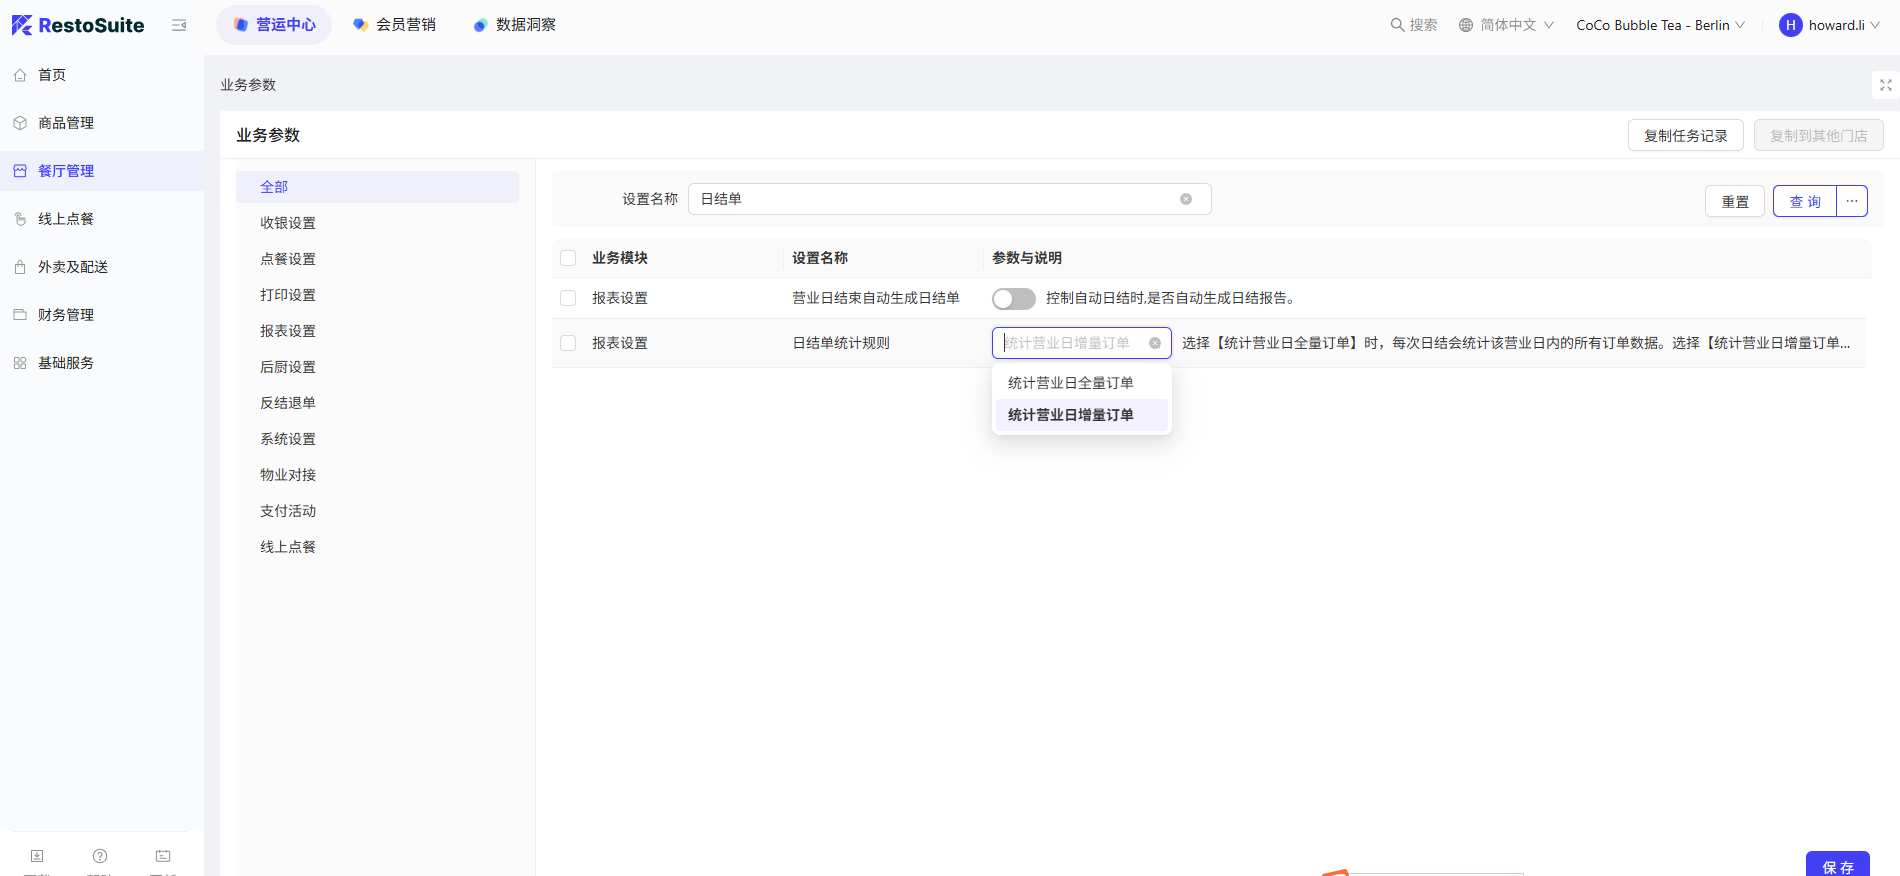Toggle 营业日结束自动生成日结单 switch
The image size is (1900, 876).
coord(1013,298)
